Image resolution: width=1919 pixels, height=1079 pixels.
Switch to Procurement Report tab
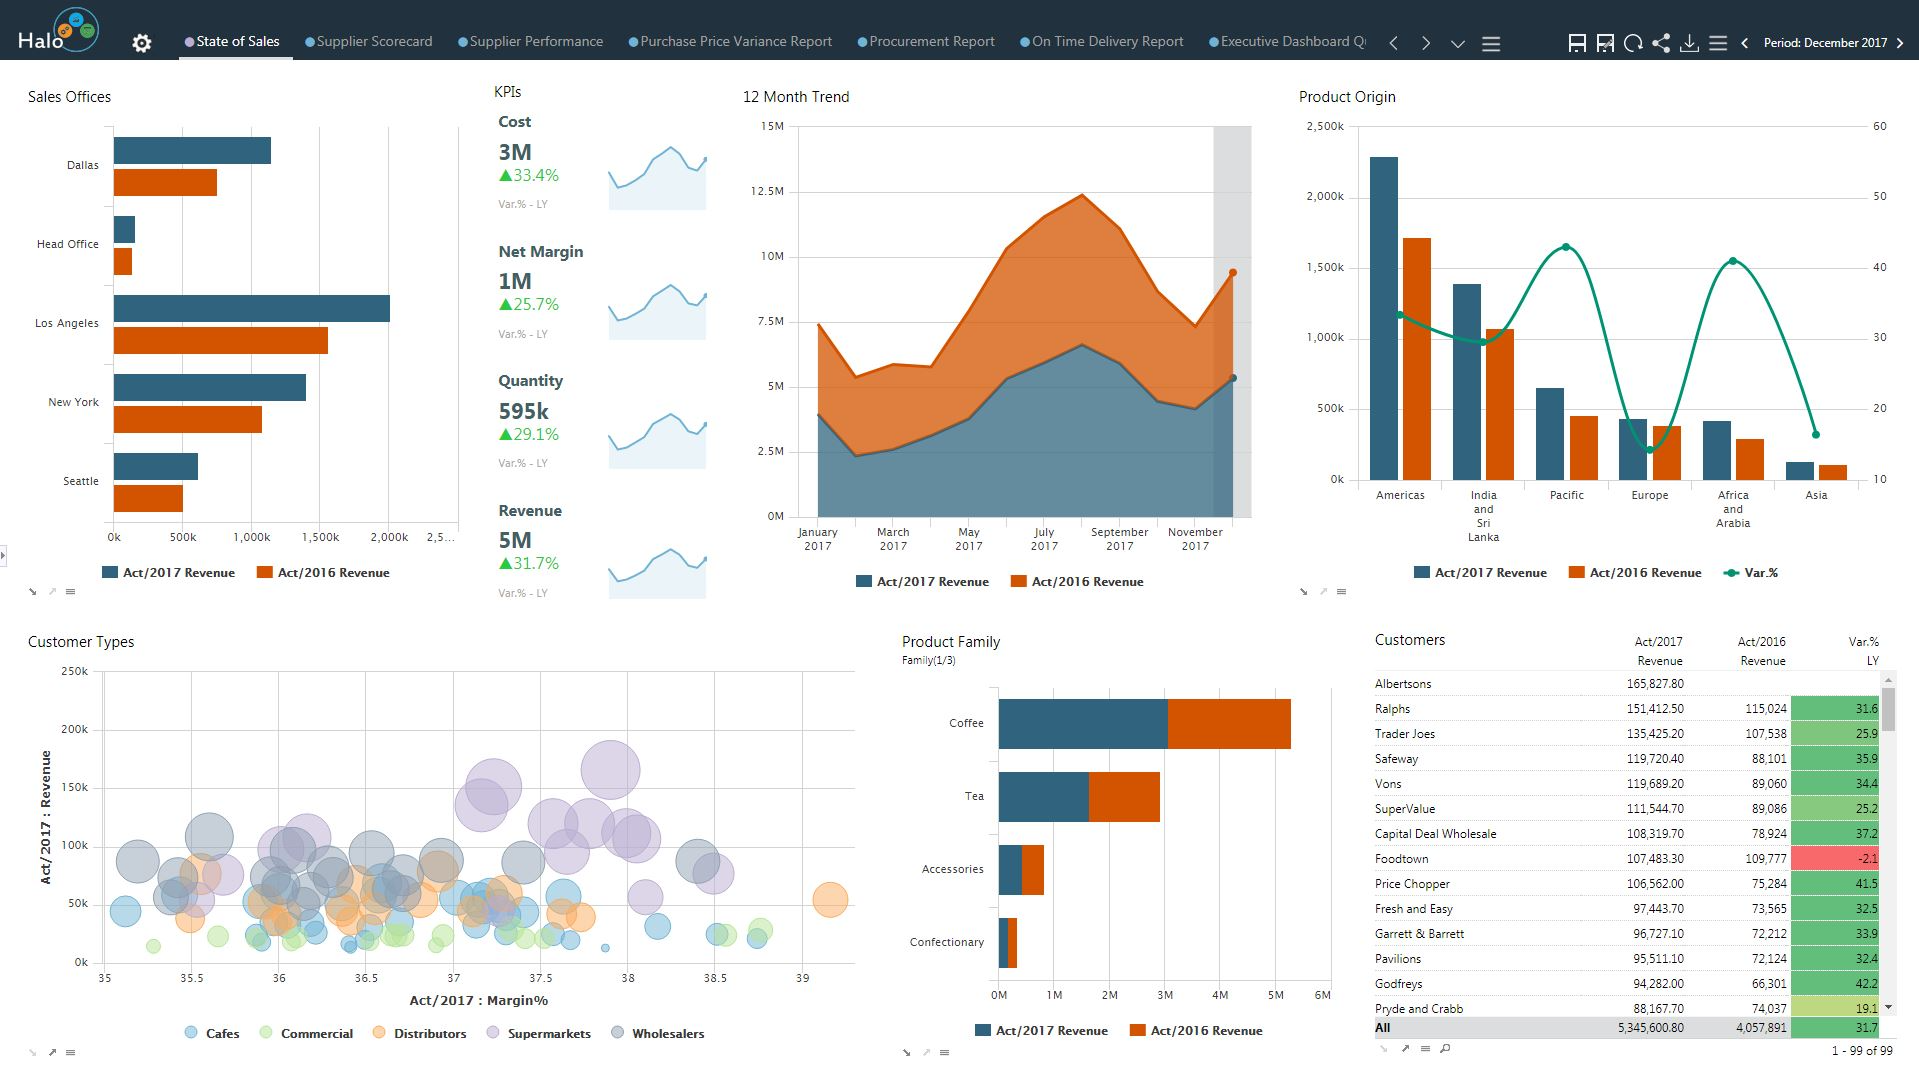click(x=926, y=41)
